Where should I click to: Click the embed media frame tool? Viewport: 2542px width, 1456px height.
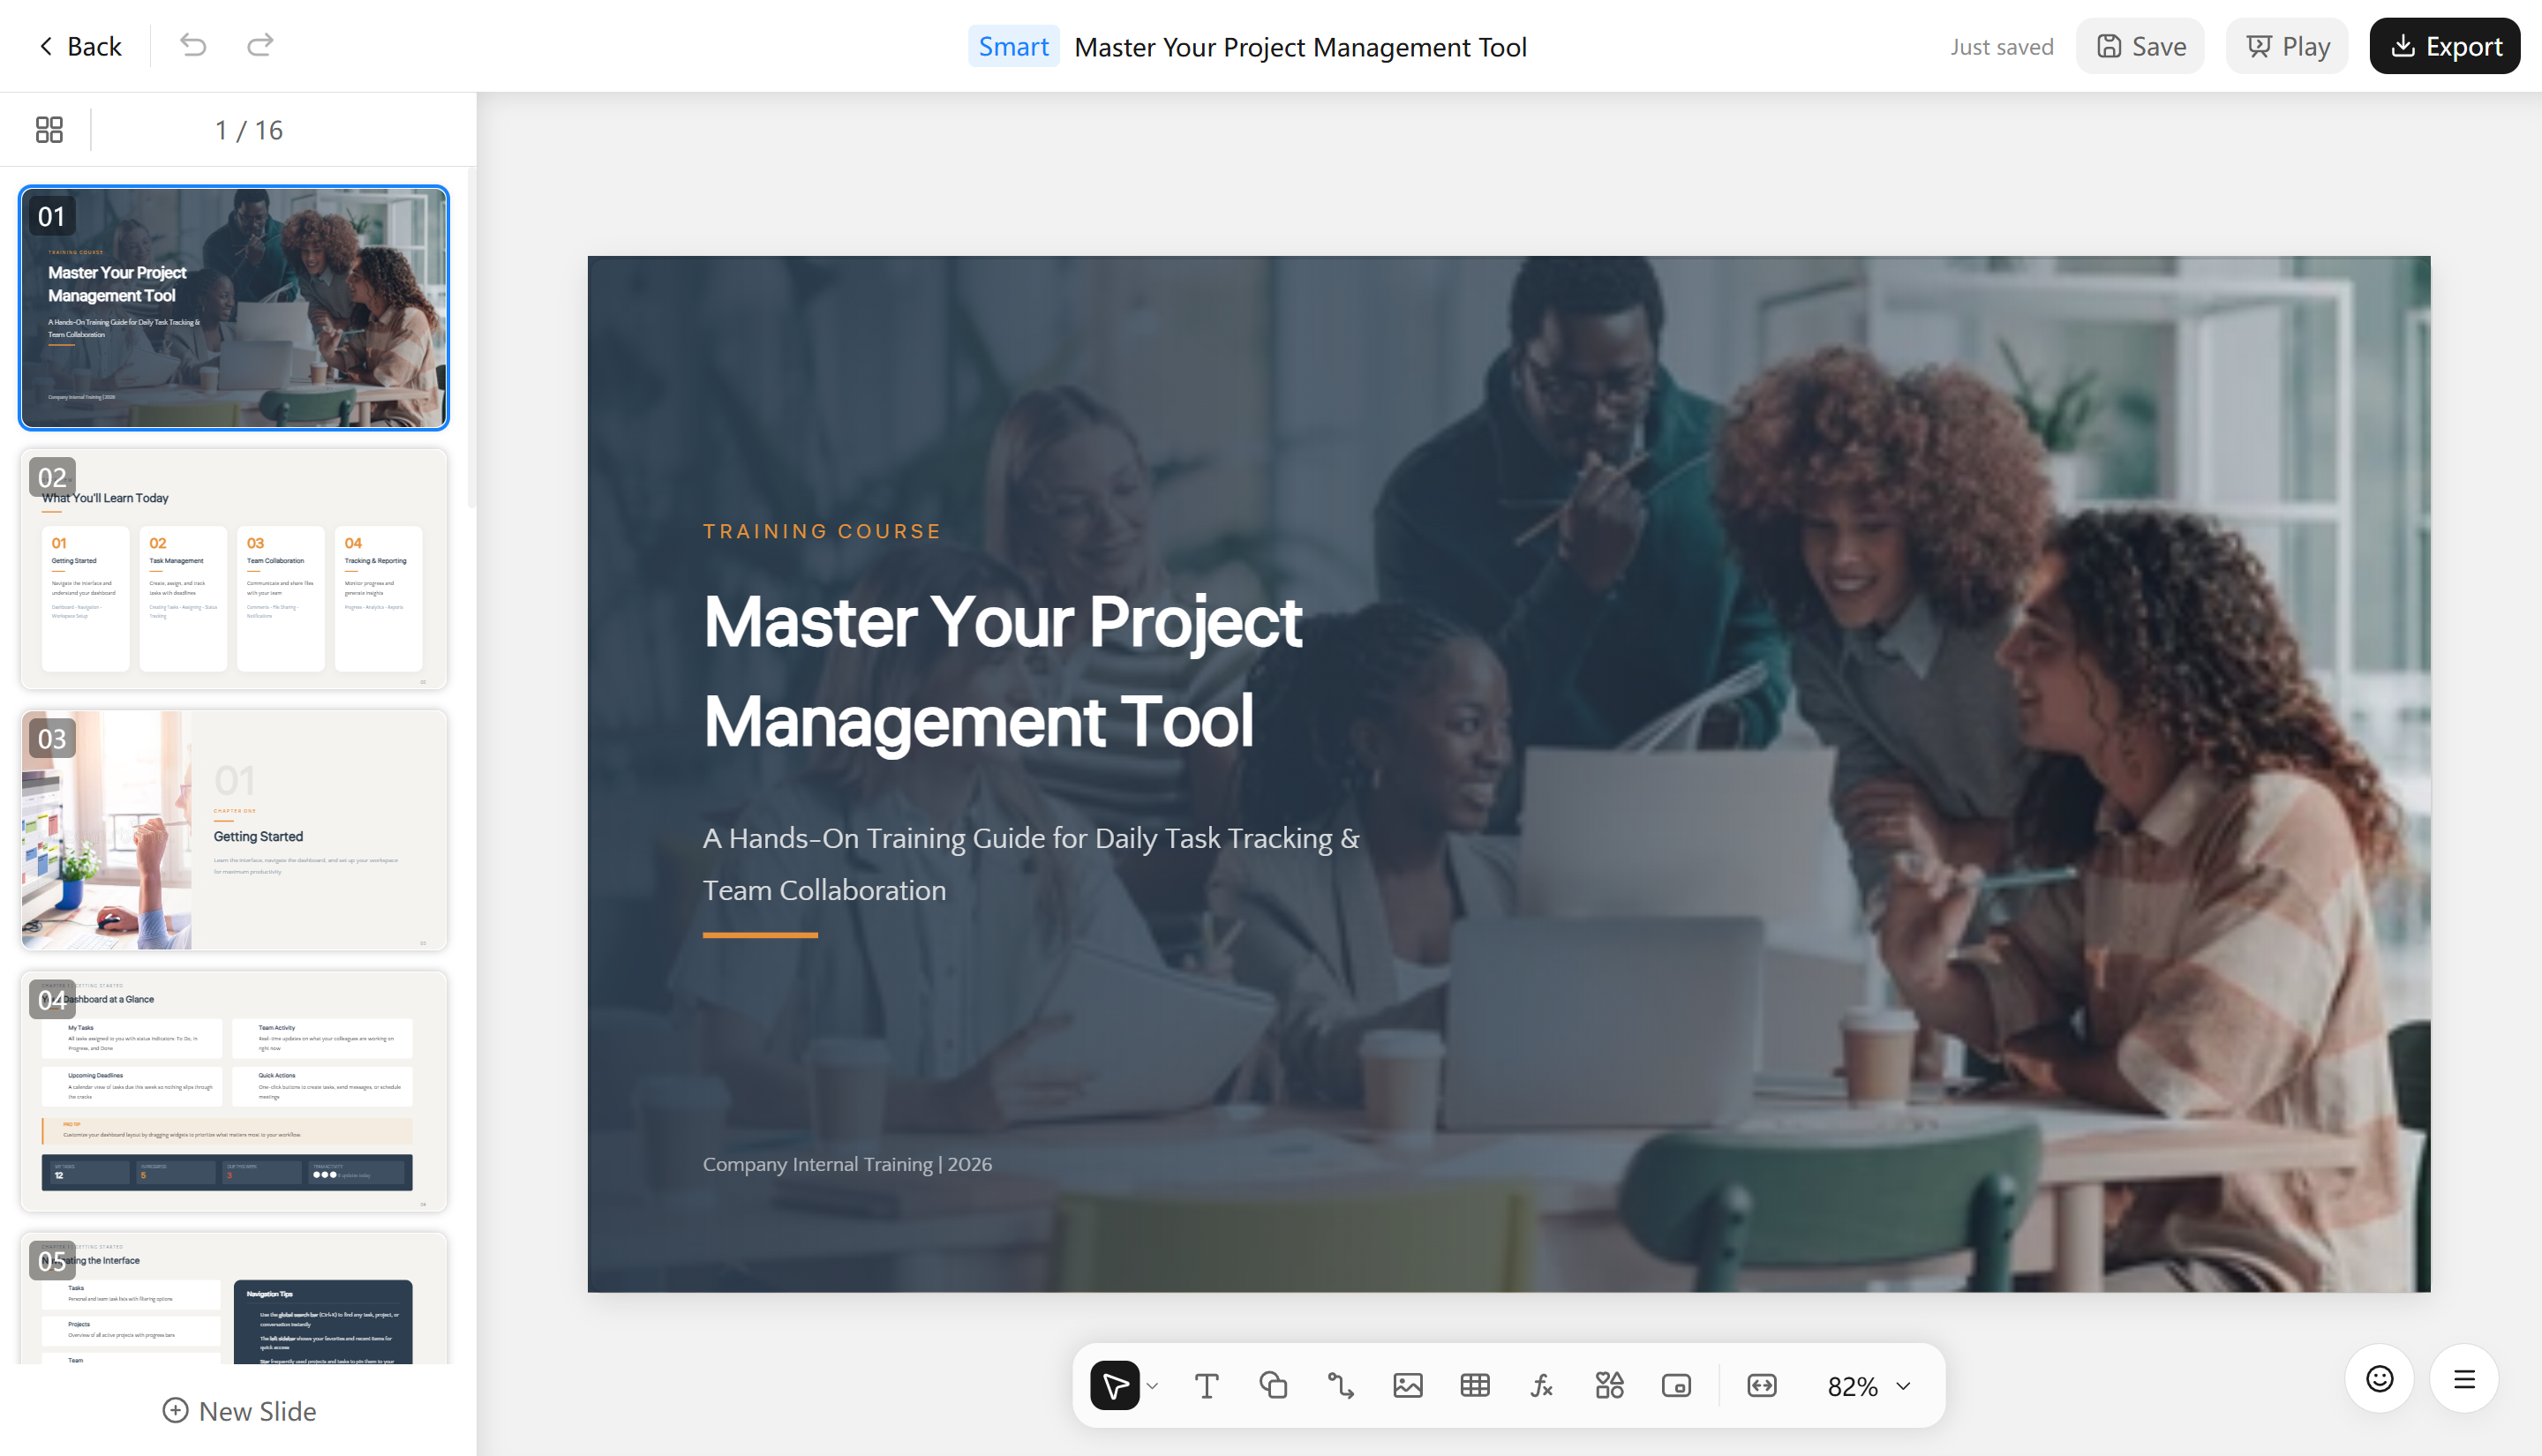(x=1676, y=1386)
